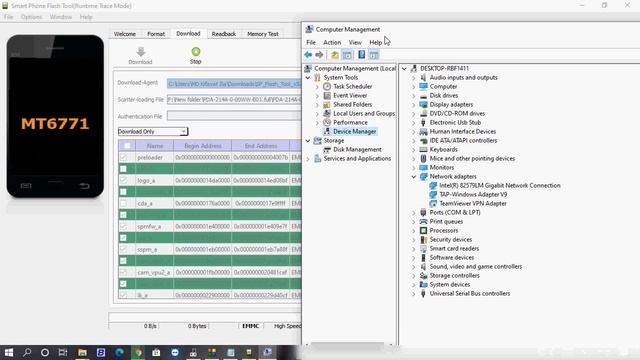The width and height of the screenshot is (640, 360).
Task: Open the Action menu in Computer Management
Action: point(332,42)
